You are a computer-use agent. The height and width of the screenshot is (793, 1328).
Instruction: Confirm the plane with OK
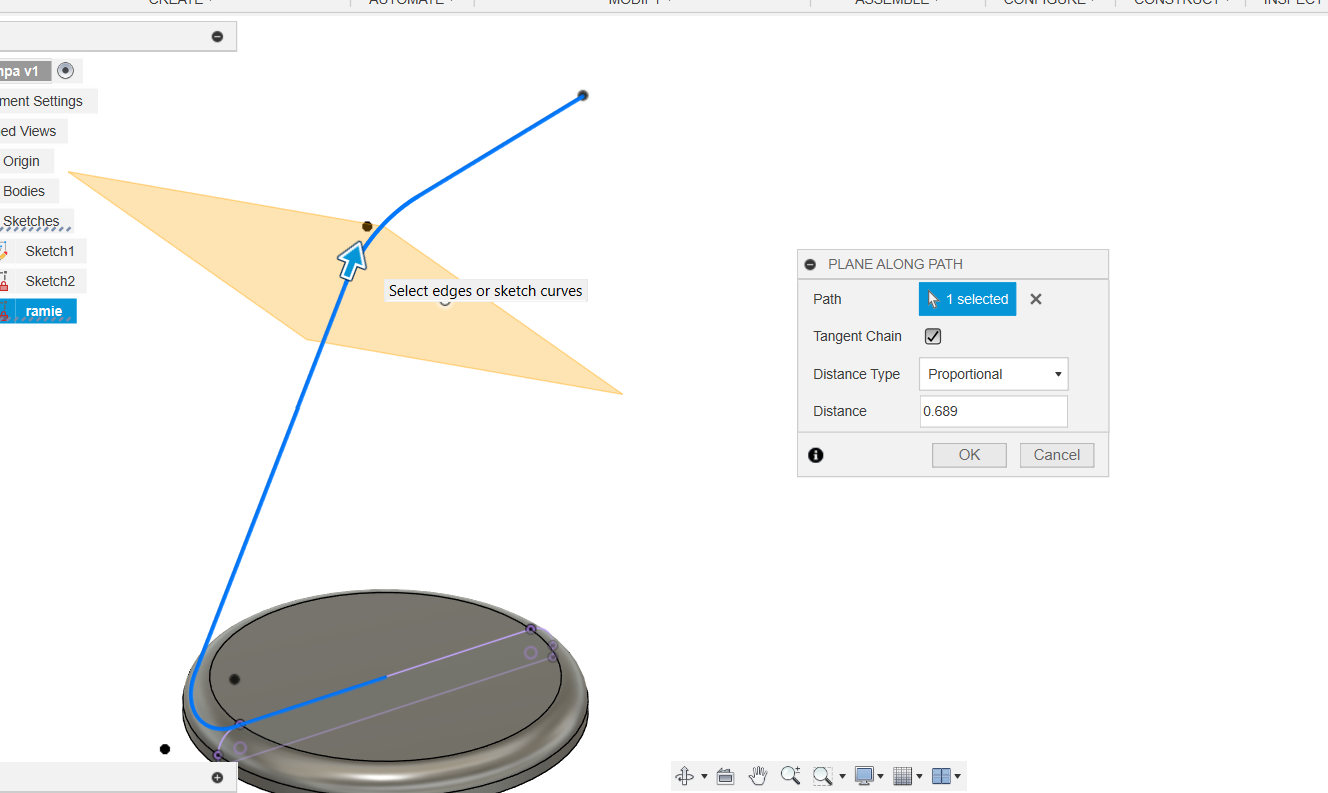pyautogui.click(x=969, y=455)
